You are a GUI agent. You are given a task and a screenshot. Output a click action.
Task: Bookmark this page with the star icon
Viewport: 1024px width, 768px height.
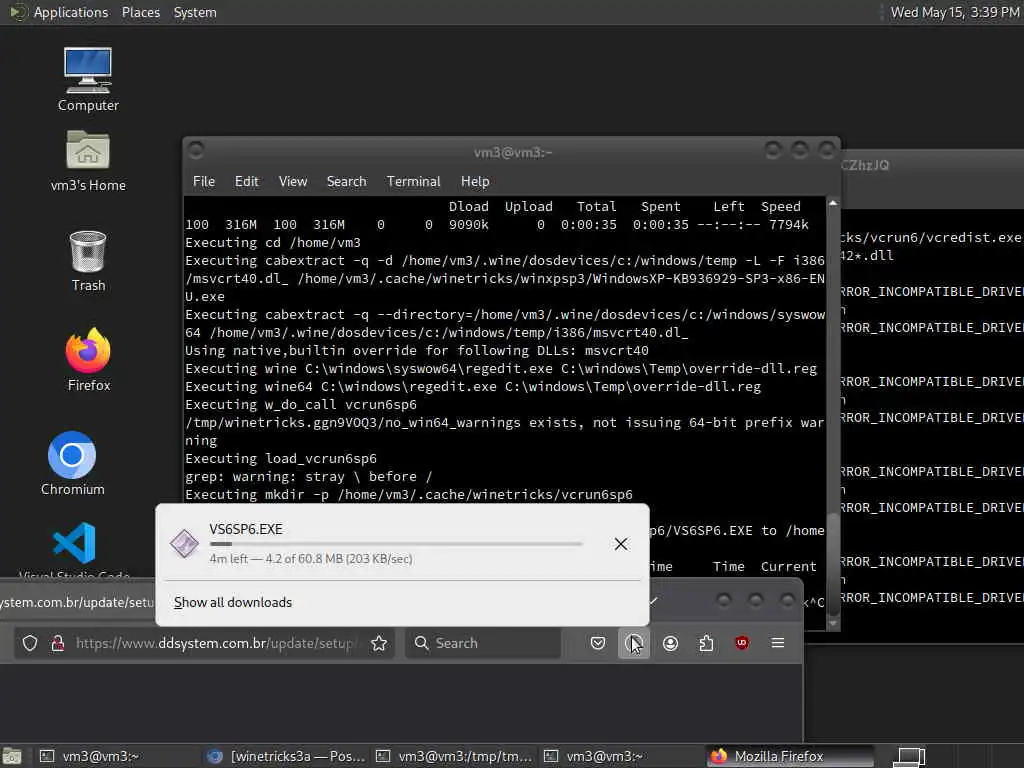379,643
